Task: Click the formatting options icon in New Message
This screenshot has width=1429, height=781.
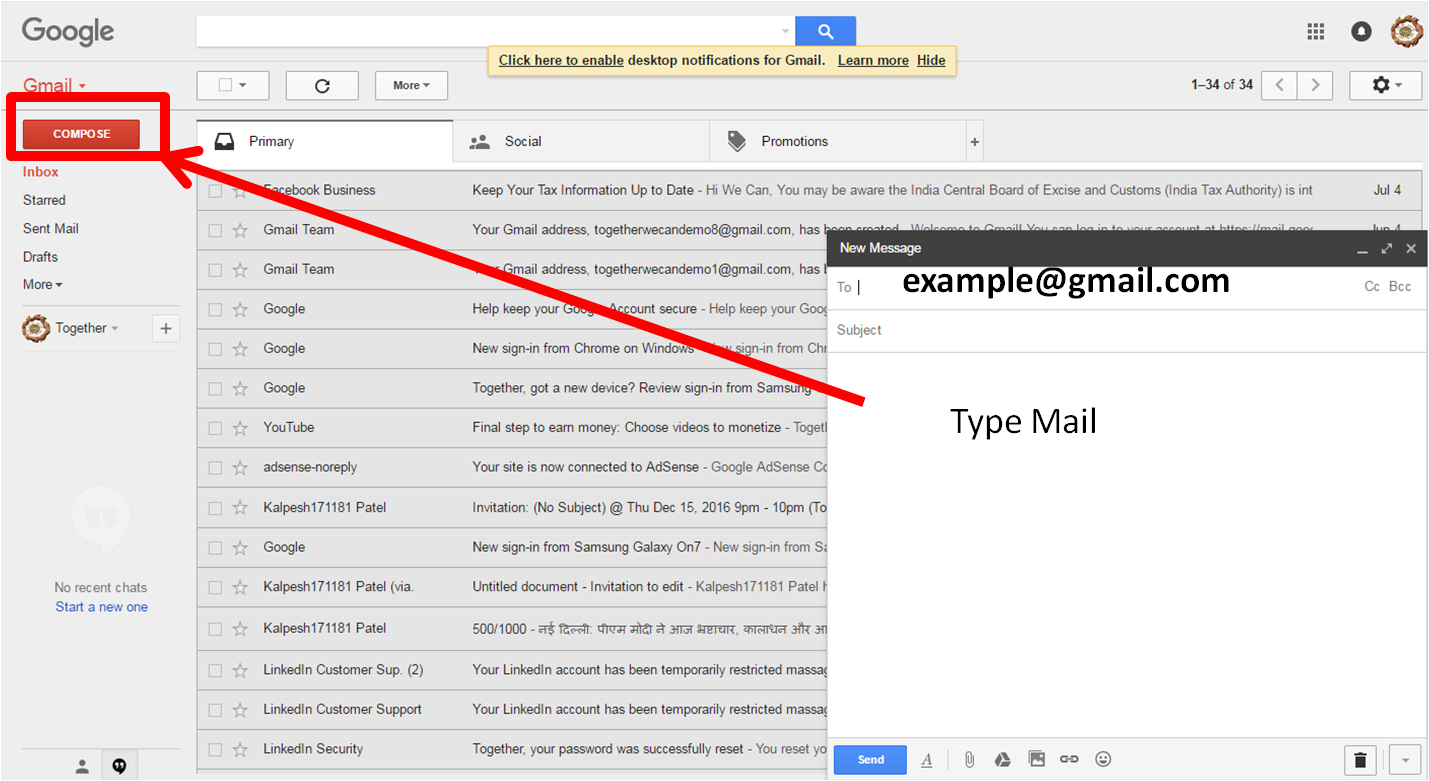Action: 927,760
